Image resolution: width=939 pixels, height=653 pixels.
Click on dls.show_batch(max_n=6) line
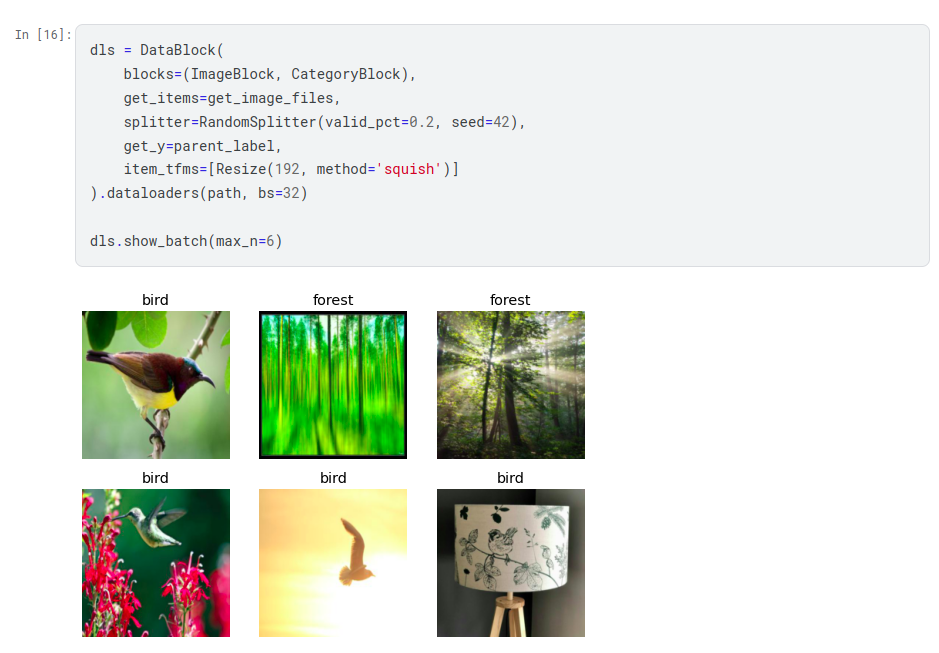(186, 241)
